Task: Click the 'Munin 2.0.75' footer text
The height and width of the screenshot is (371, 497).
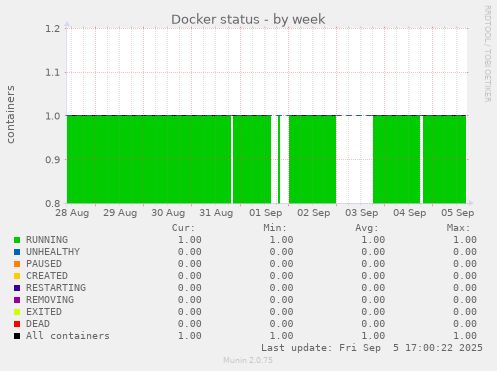Action: tap(248, 360)
